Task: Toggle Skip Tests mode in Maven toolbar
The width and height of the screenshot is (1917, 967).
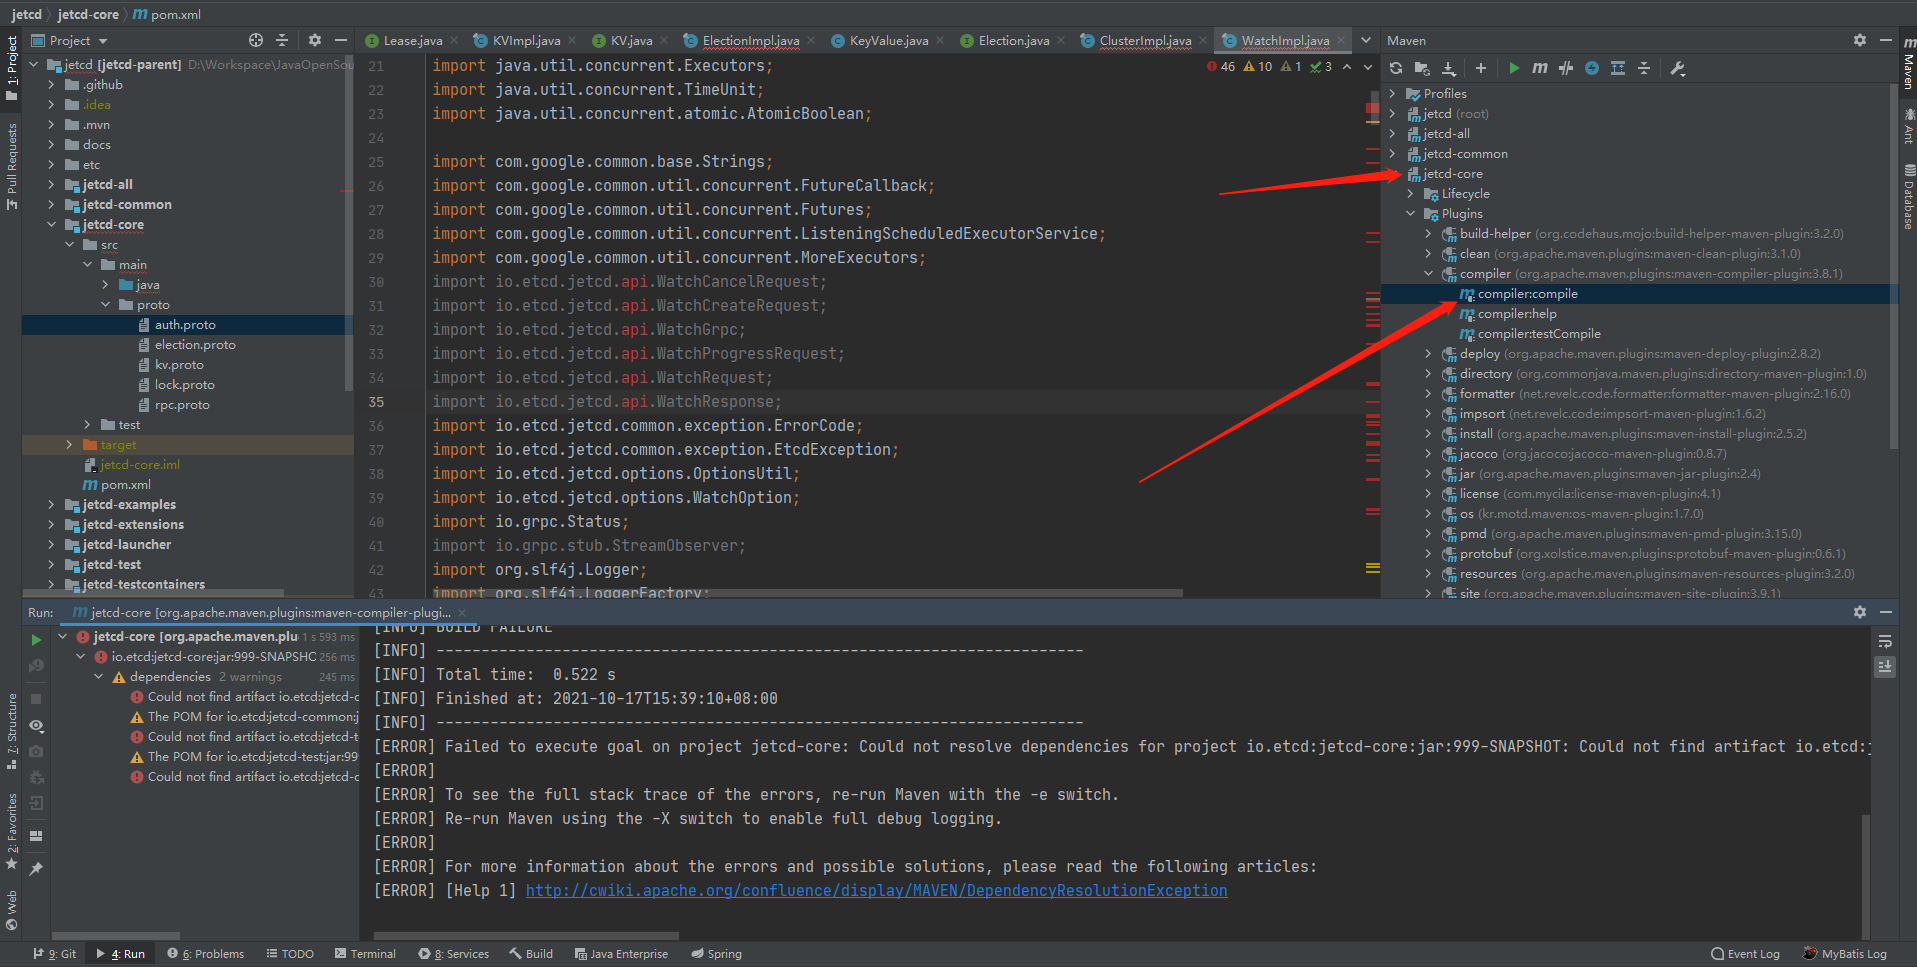Action: 1567,68
